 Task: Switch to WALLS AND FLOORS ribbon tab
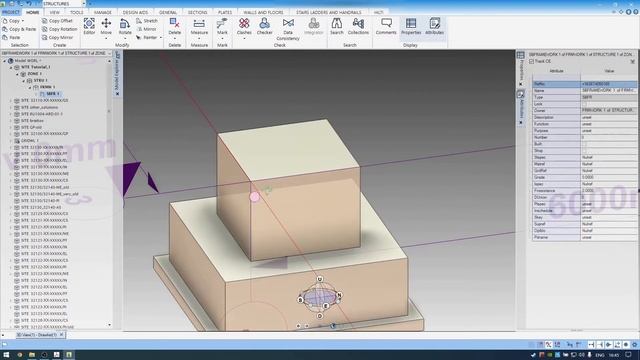point(263,13)
